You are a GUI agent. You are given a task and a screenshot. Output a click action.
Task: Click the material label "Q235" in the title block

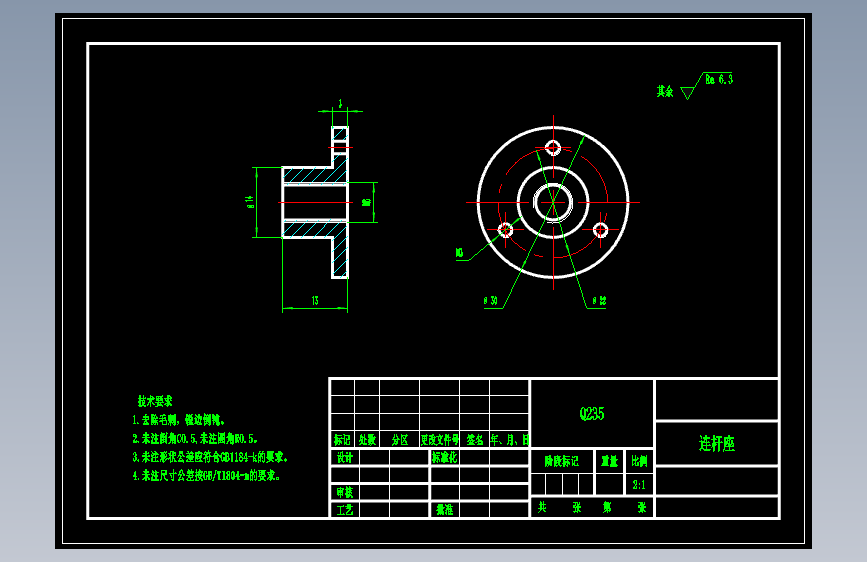click(x=592, y=414)
